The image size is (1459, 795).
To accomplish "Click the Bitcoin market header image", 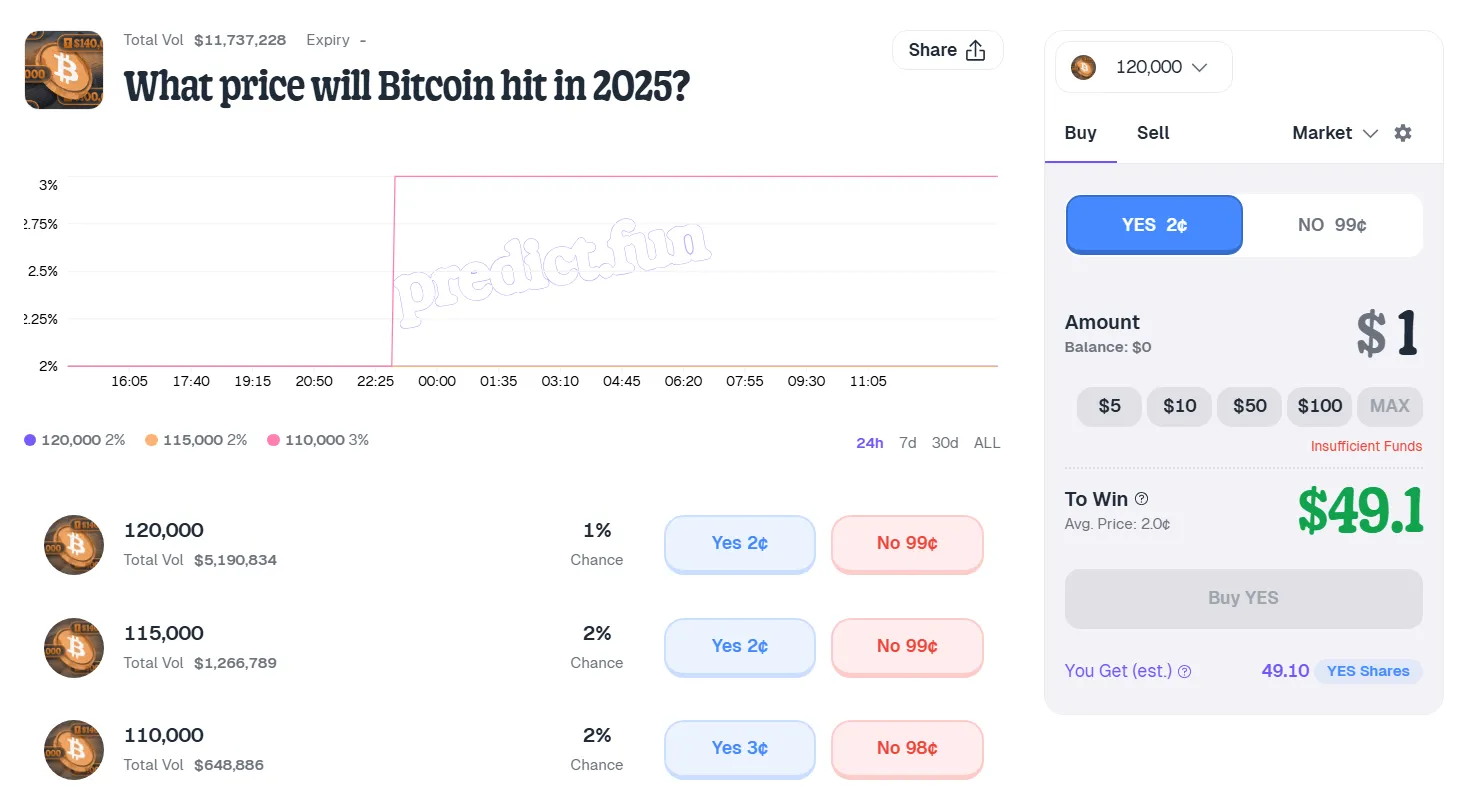I will click(x=64, y=70).
